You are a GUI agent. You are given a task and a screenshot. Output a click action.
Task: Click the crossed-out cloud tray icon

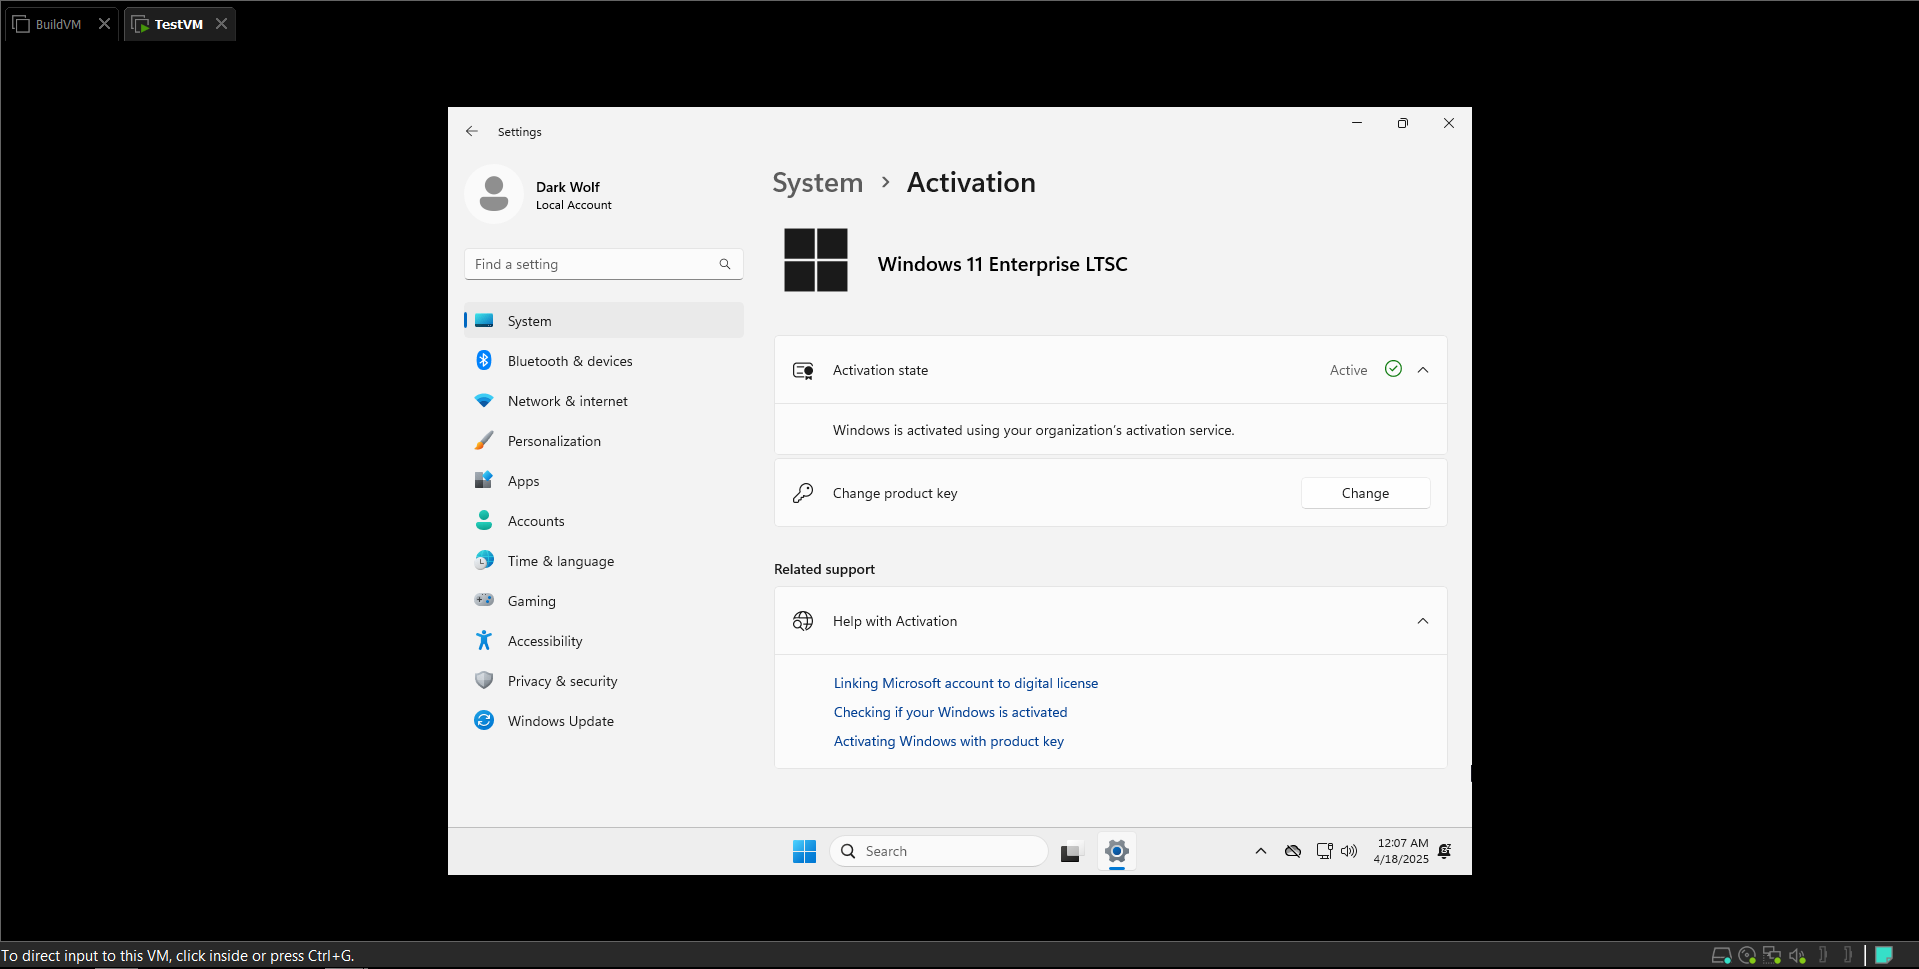pyautogui.click(x=1293, y=851)
